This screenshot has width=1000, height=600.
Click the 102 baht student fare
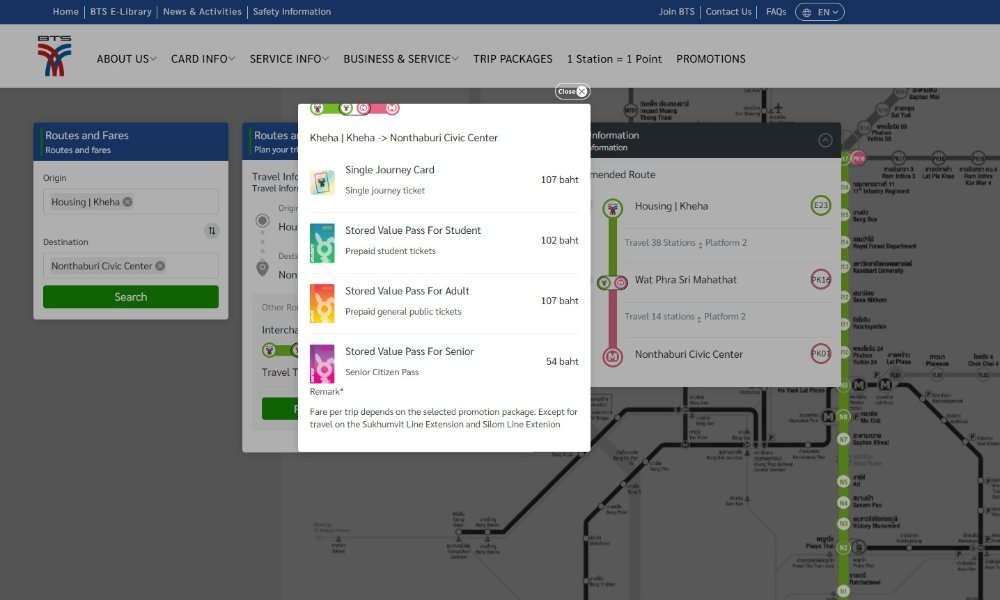559,240
